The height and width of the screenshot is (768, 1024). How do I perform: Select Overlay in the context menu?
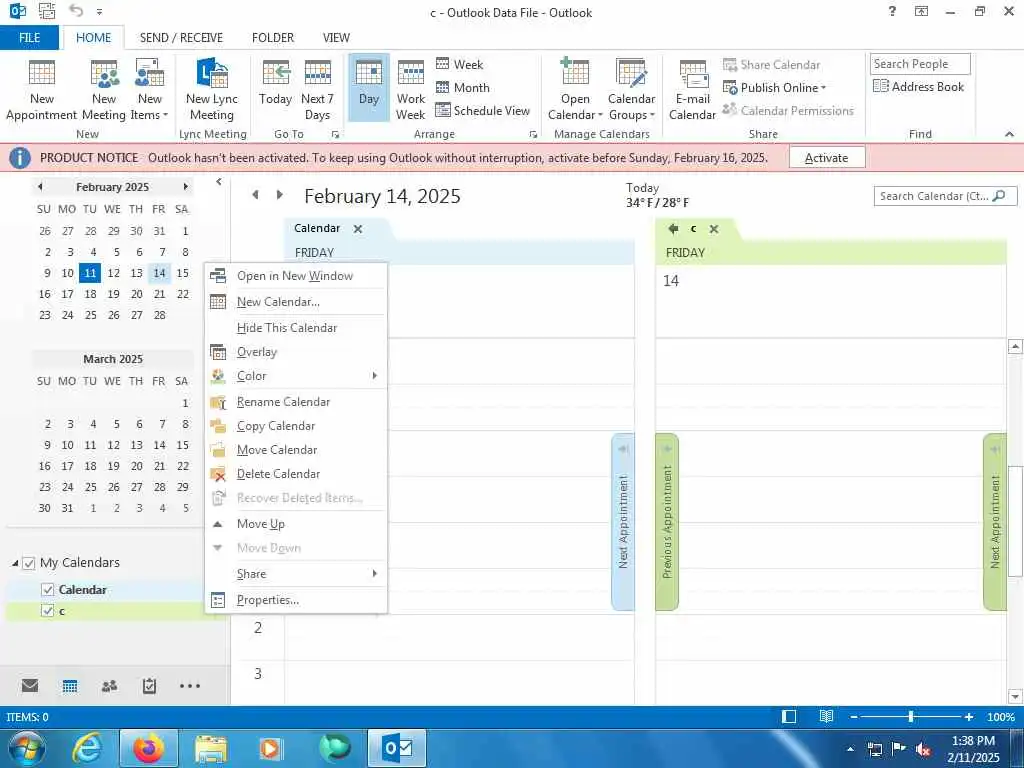[296, 351]
